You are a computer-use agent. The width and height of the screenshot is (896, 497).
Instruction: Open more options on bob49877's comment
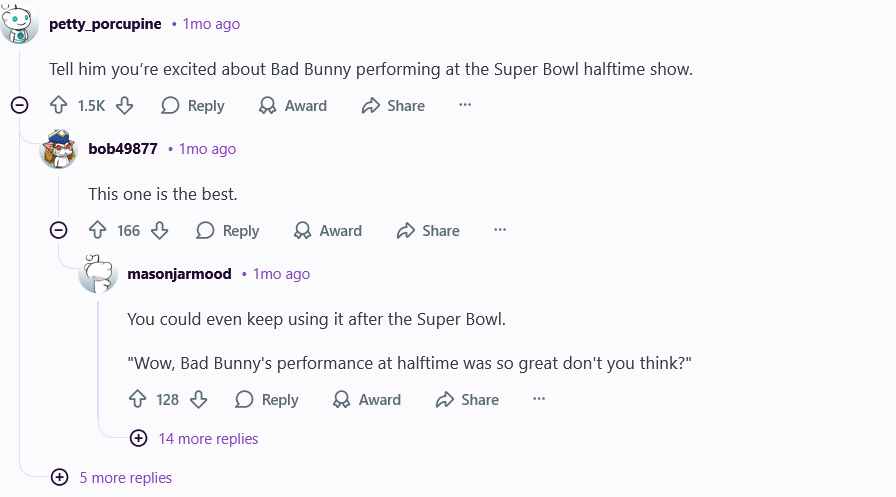tap(500, 230)
